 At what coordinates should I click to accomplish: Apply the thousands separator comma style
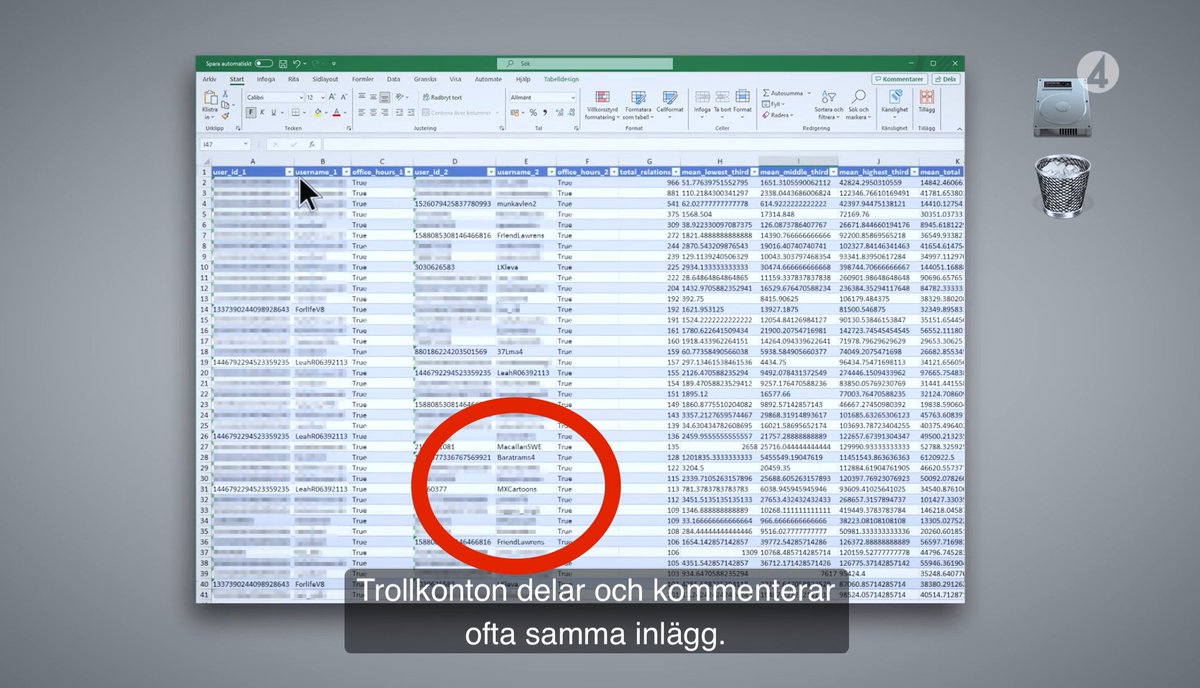pos(545,113)
